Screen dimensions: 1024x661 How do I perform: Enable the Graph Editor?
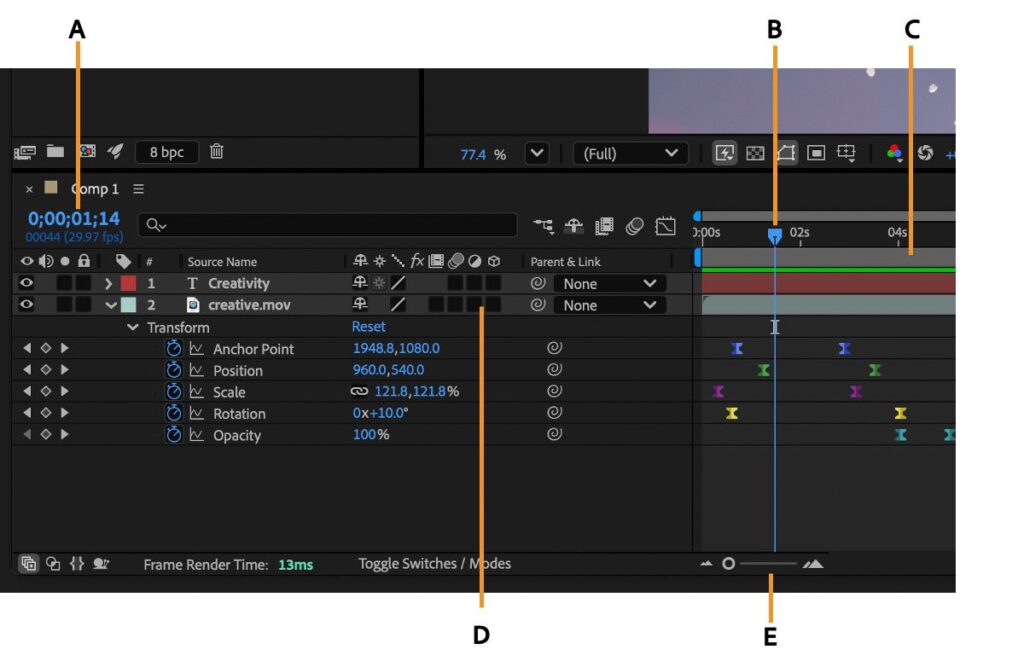pyautogui.click(x=665, y=225)
